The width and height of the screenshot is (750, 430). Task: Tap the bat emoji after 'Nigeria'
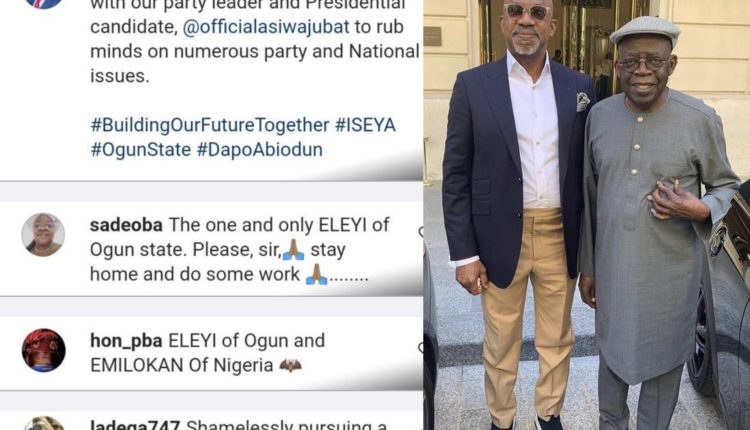(290, 365)
